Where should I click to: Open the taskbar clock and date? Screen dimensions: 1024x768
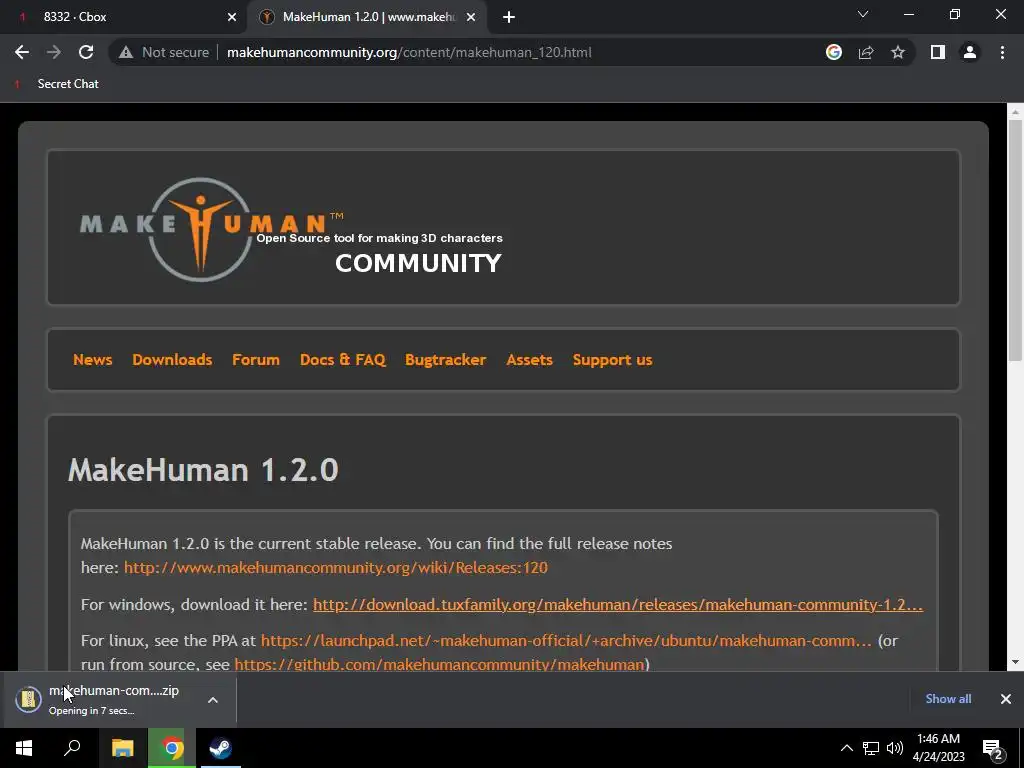938,748
